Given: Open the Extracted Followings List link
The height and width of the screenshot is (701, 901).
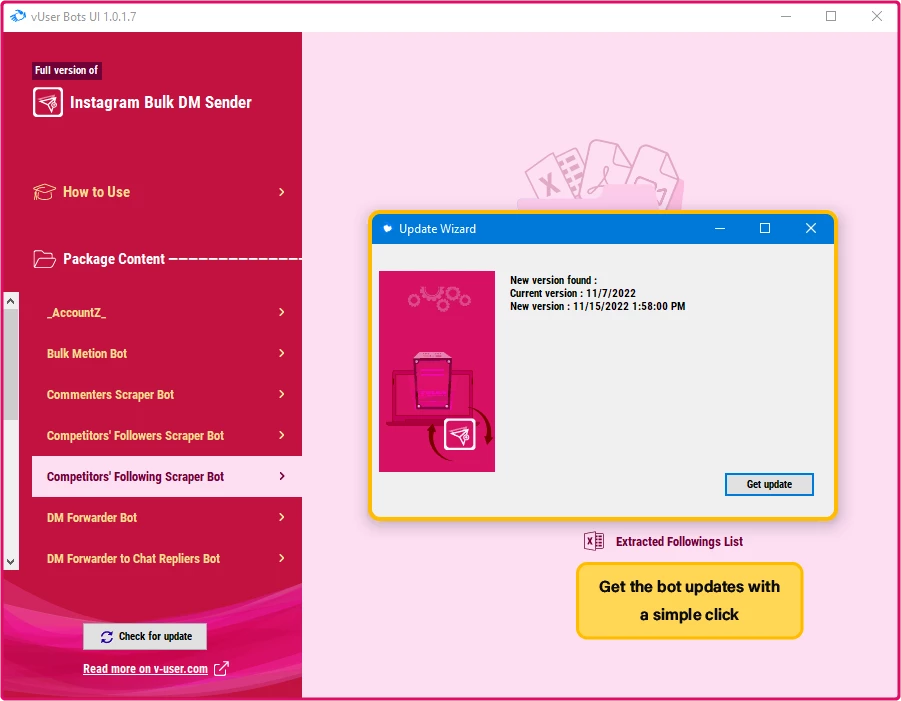Looking at the screenshot, I should coord(679,541).
